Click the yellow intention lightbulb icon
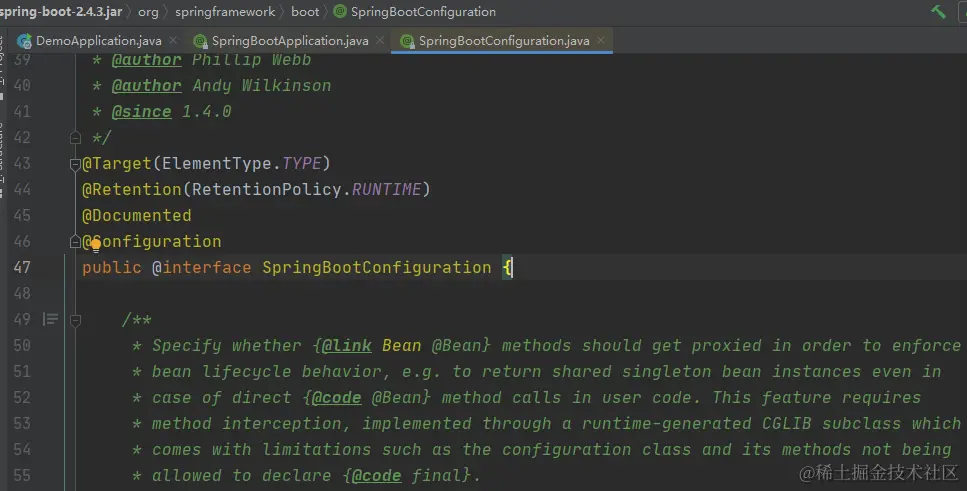Viewport: 967px width, 491px height. [x=96, y=246]
